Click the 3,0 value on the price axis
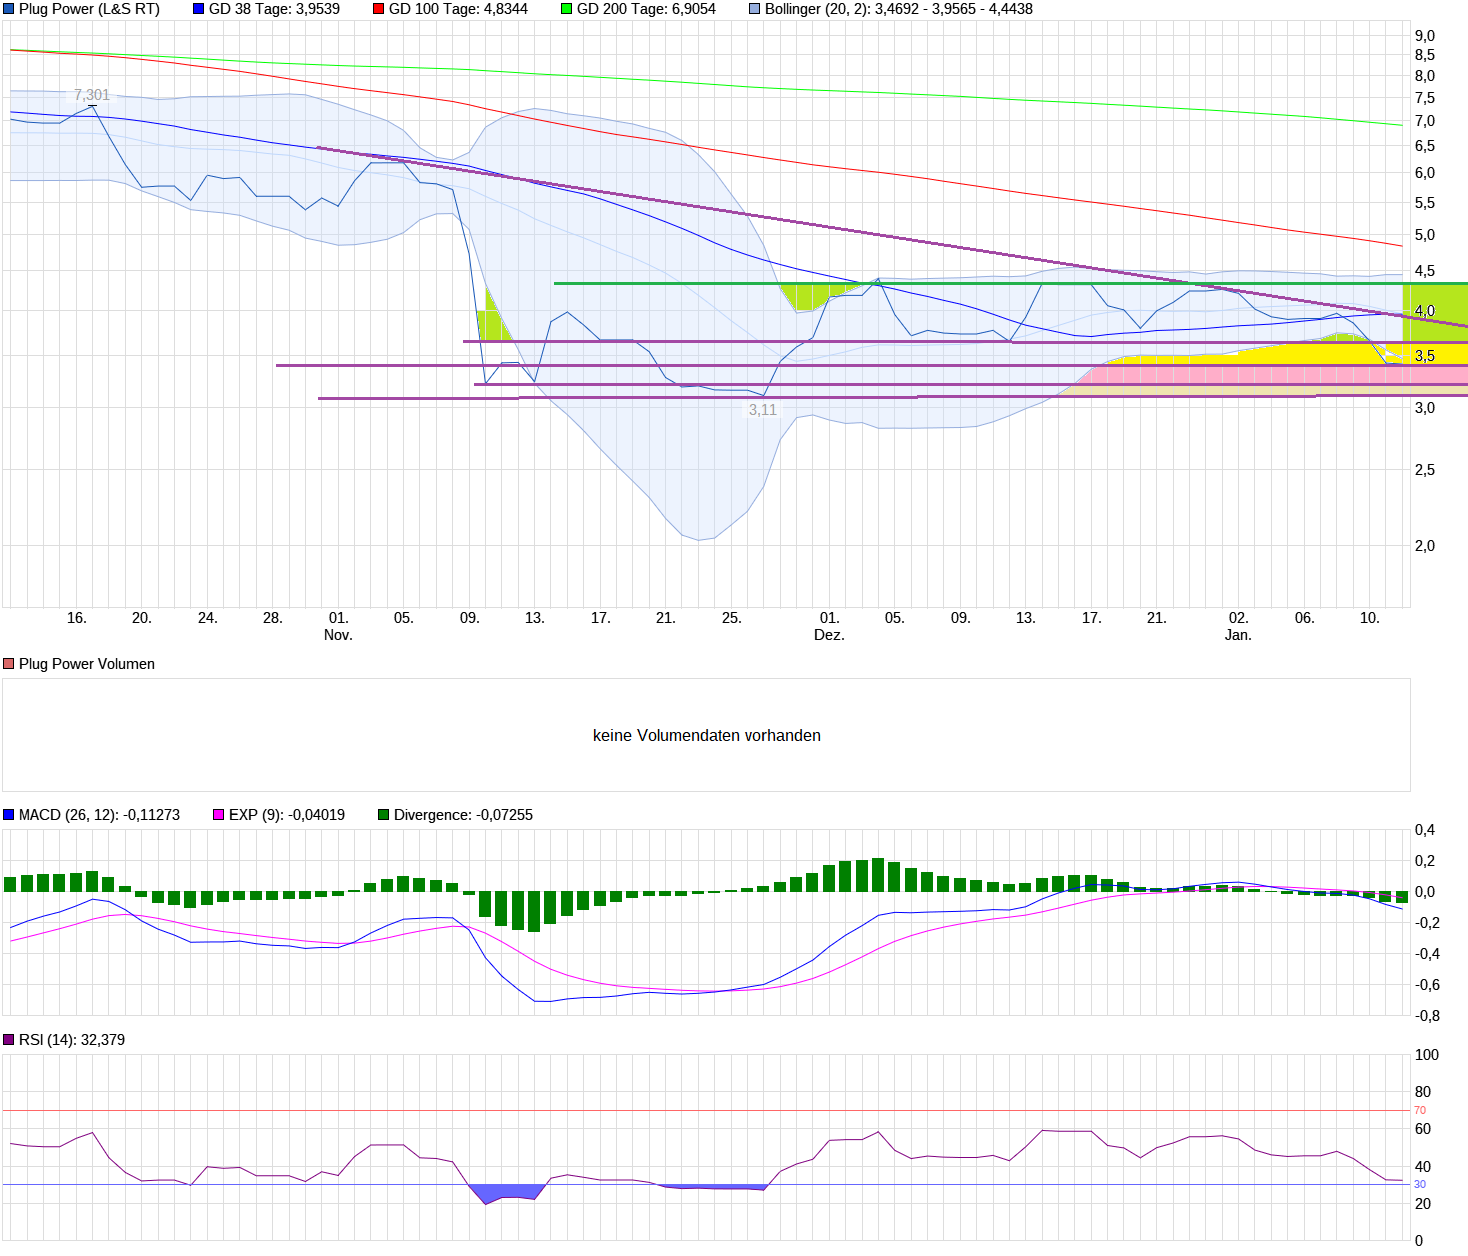 1425,408
